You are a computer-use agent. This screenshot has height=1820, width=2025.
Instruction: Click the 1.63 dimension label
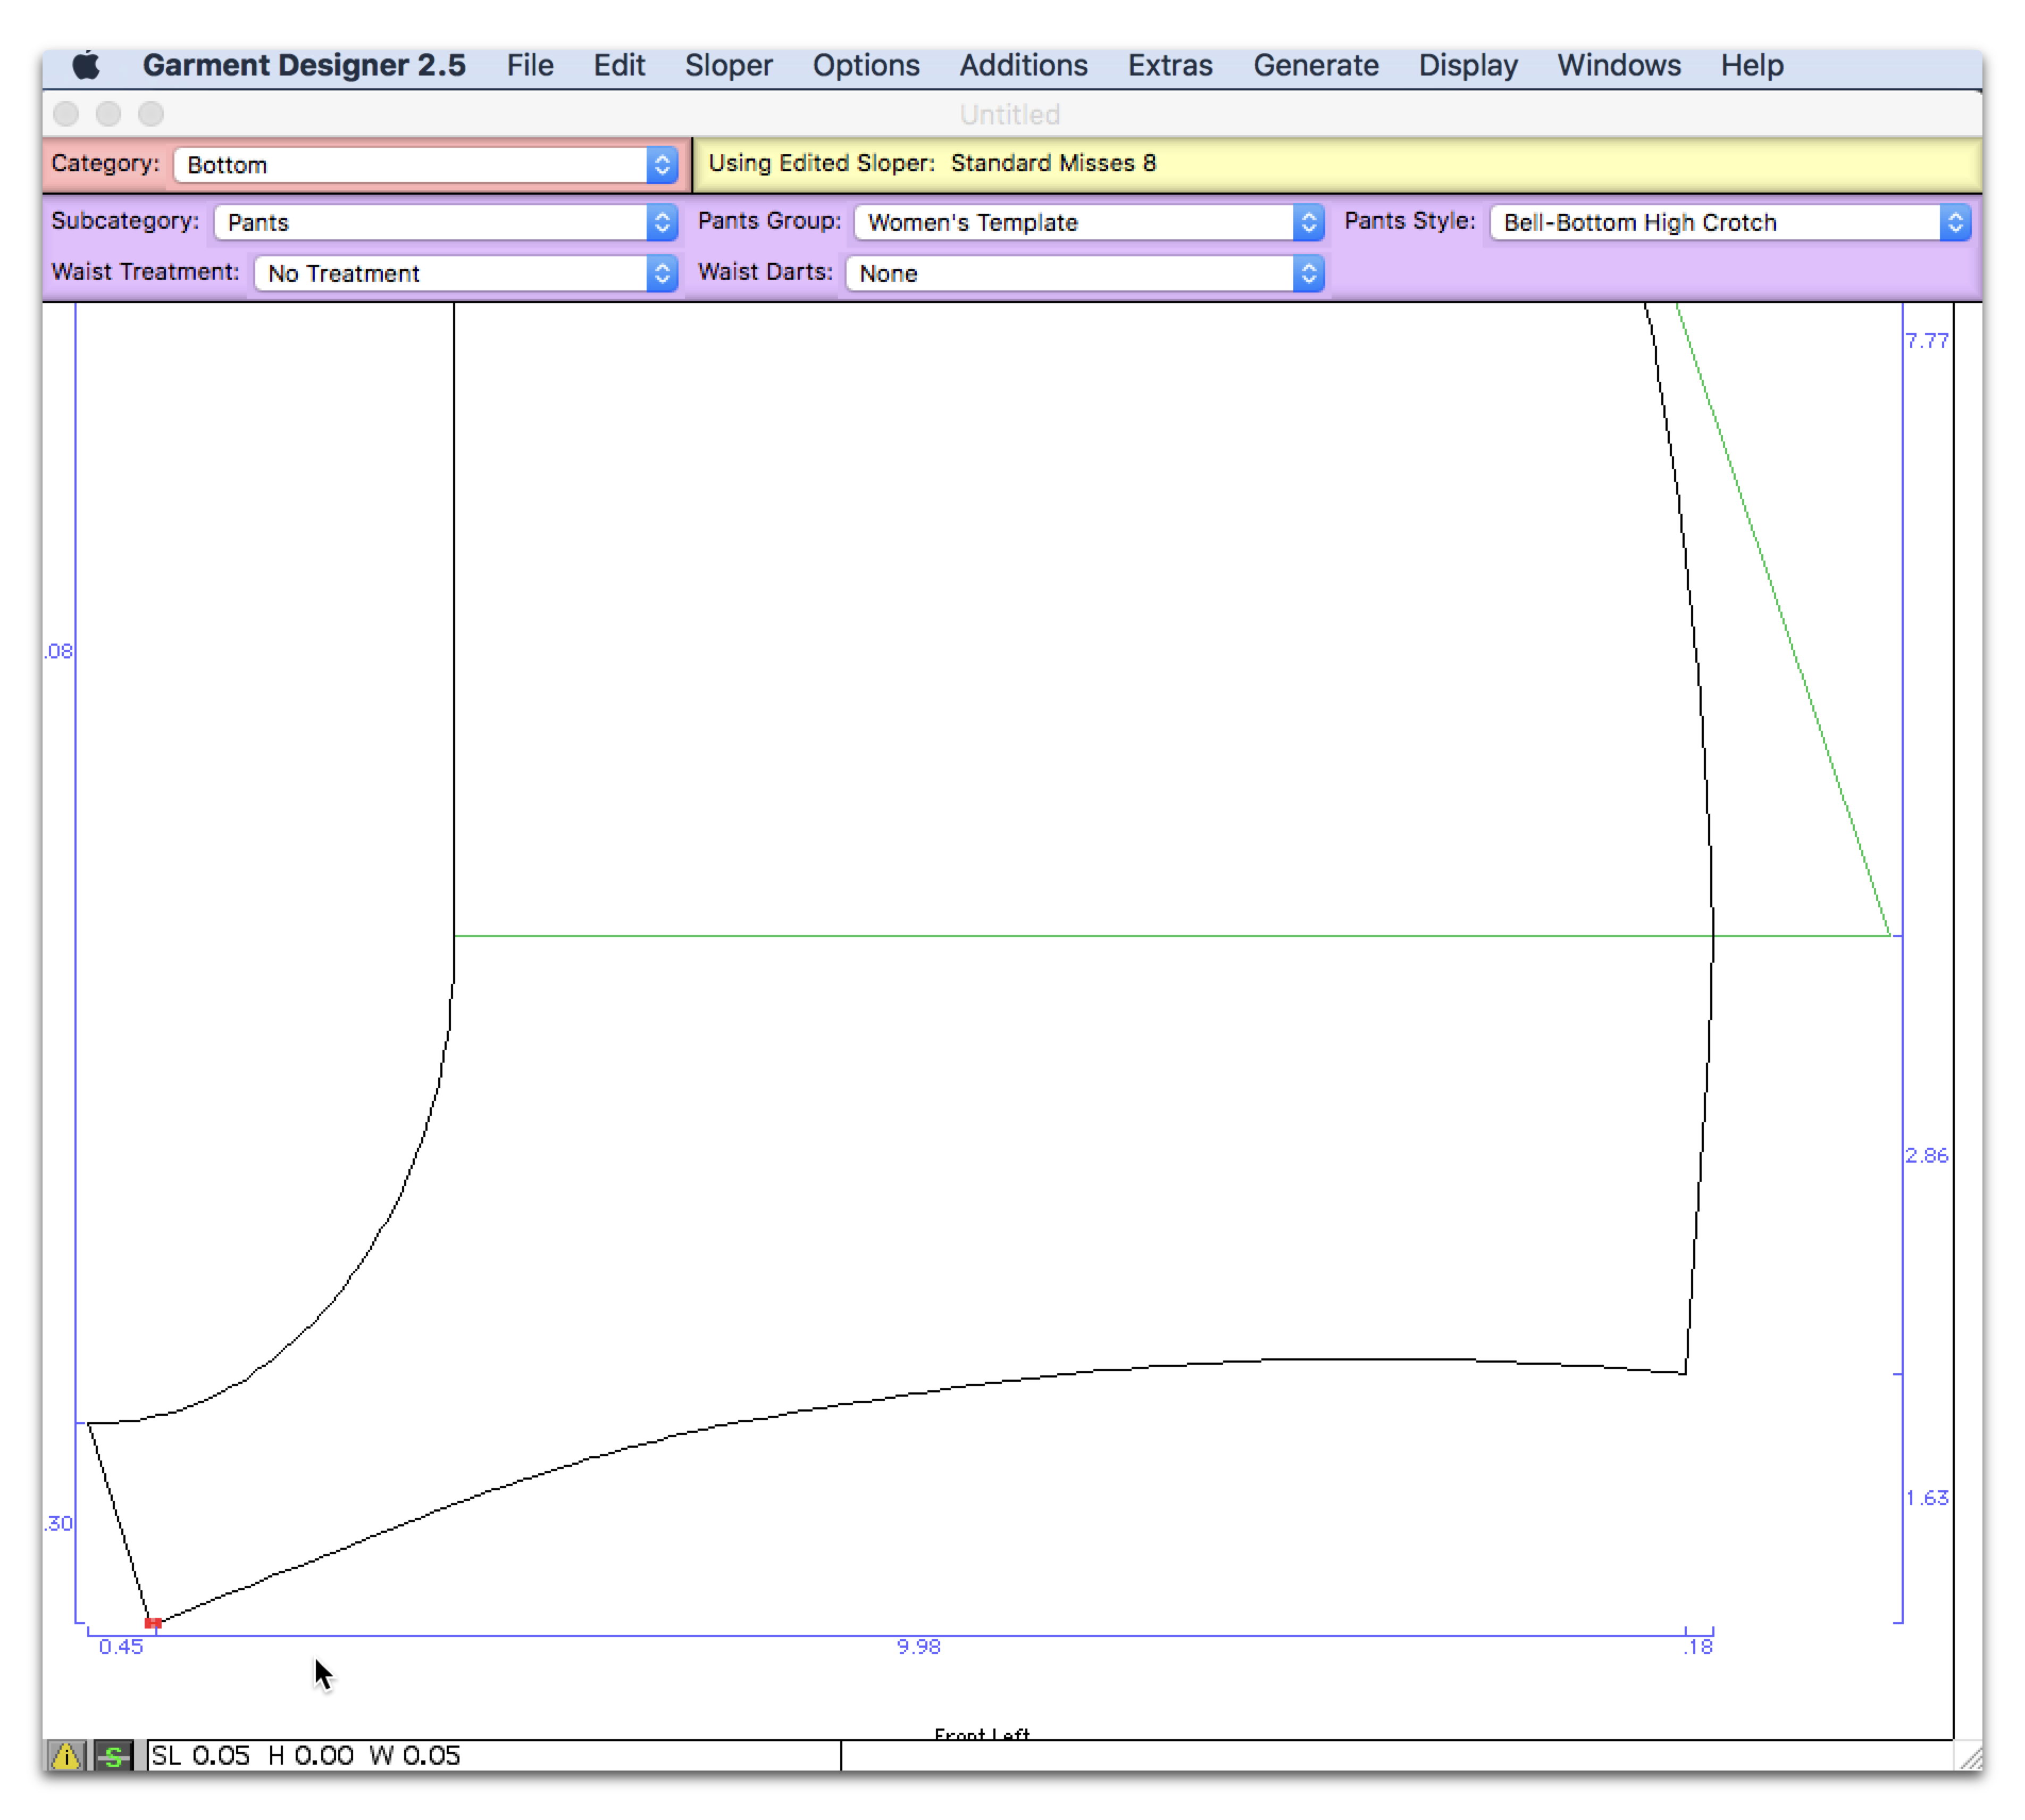point(1927,1498)
